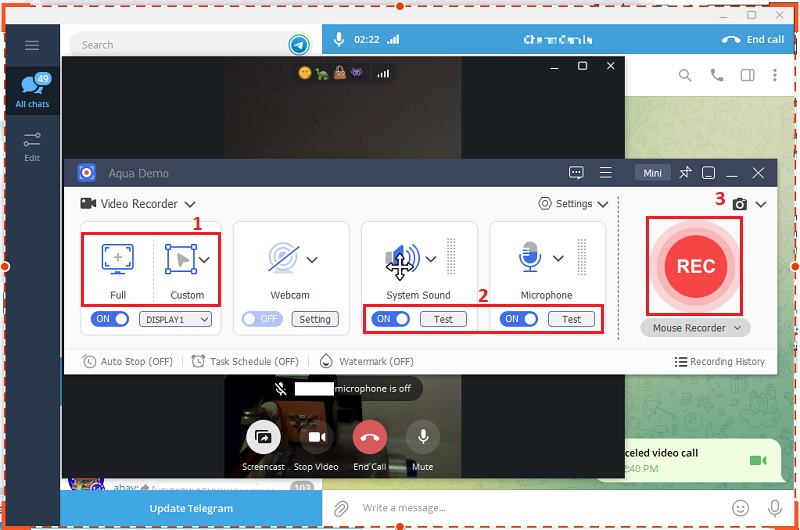Attach a file with the paperclip icon
Screen dimensions: 800x530
click(x=341, y=508)
